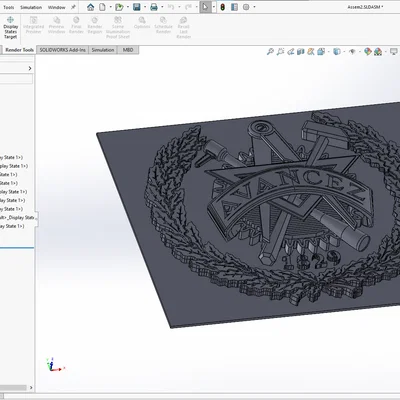
Task: Expand the Print dropdown arrow
Action: 162,7
